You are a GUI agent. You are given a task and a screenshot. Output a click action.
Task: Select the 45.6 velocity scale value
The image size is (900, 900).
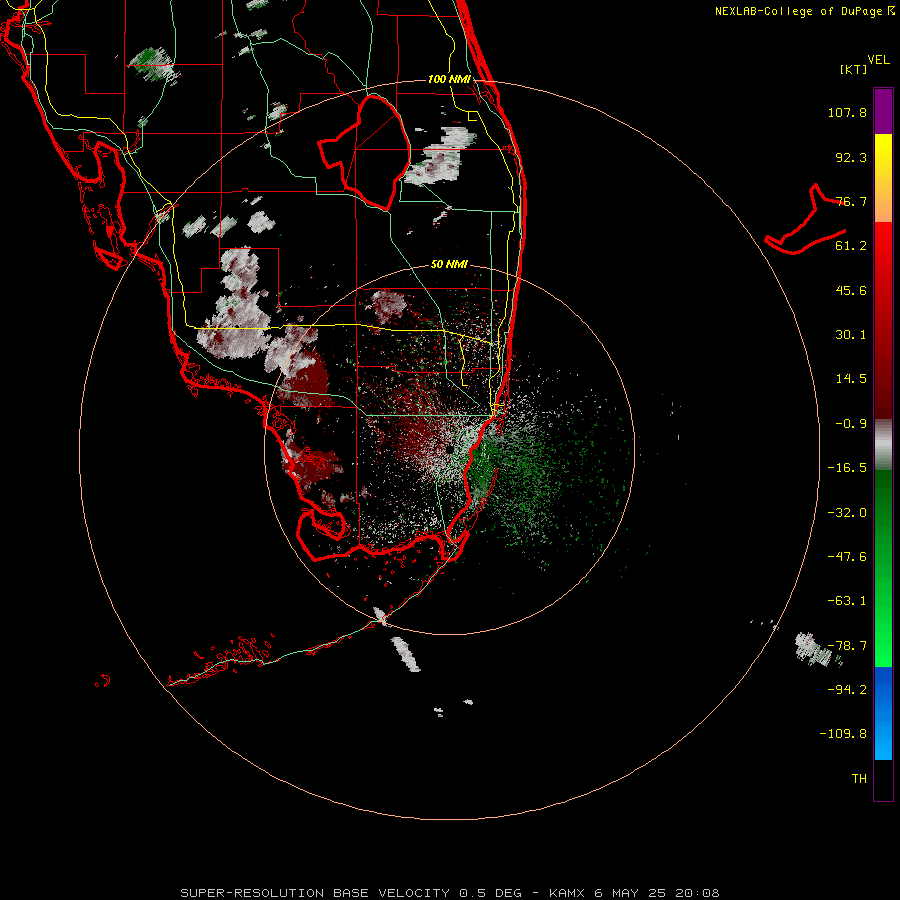click(851, 290)
